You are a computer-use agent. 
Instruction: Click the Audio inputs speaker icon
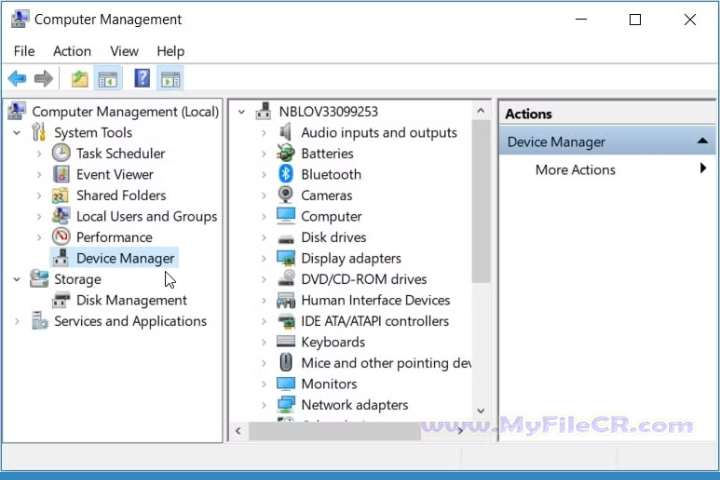(286, 132)
